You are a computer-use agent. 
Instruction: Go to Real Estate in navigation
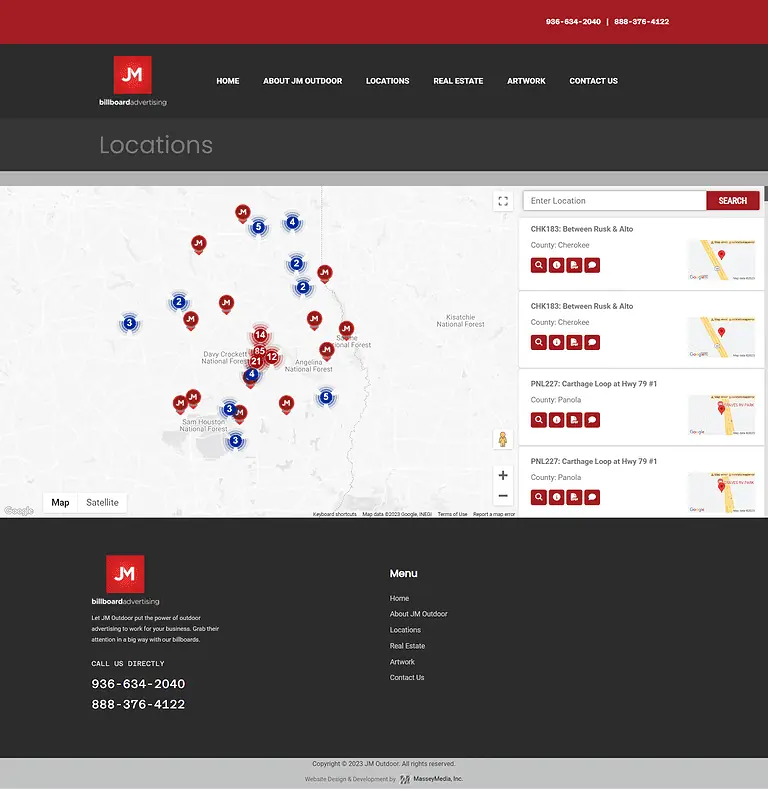pos(458,81)
